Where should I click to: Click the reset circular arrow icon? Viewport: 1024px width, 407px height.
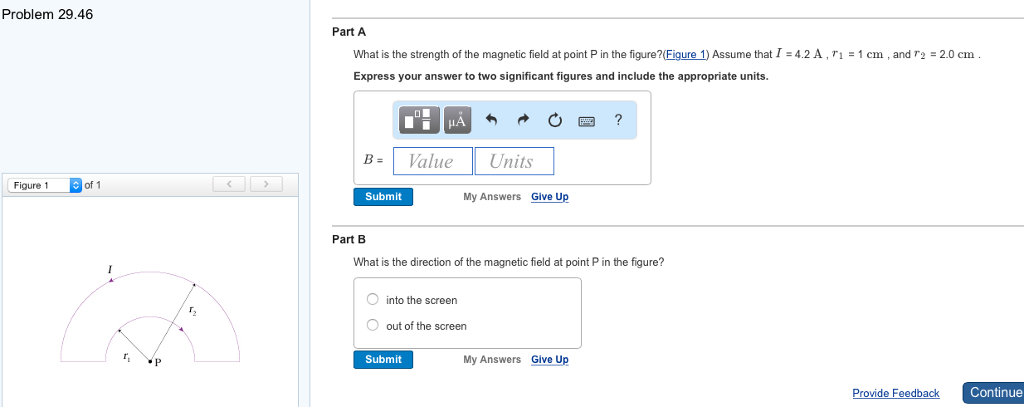[554, 120]
